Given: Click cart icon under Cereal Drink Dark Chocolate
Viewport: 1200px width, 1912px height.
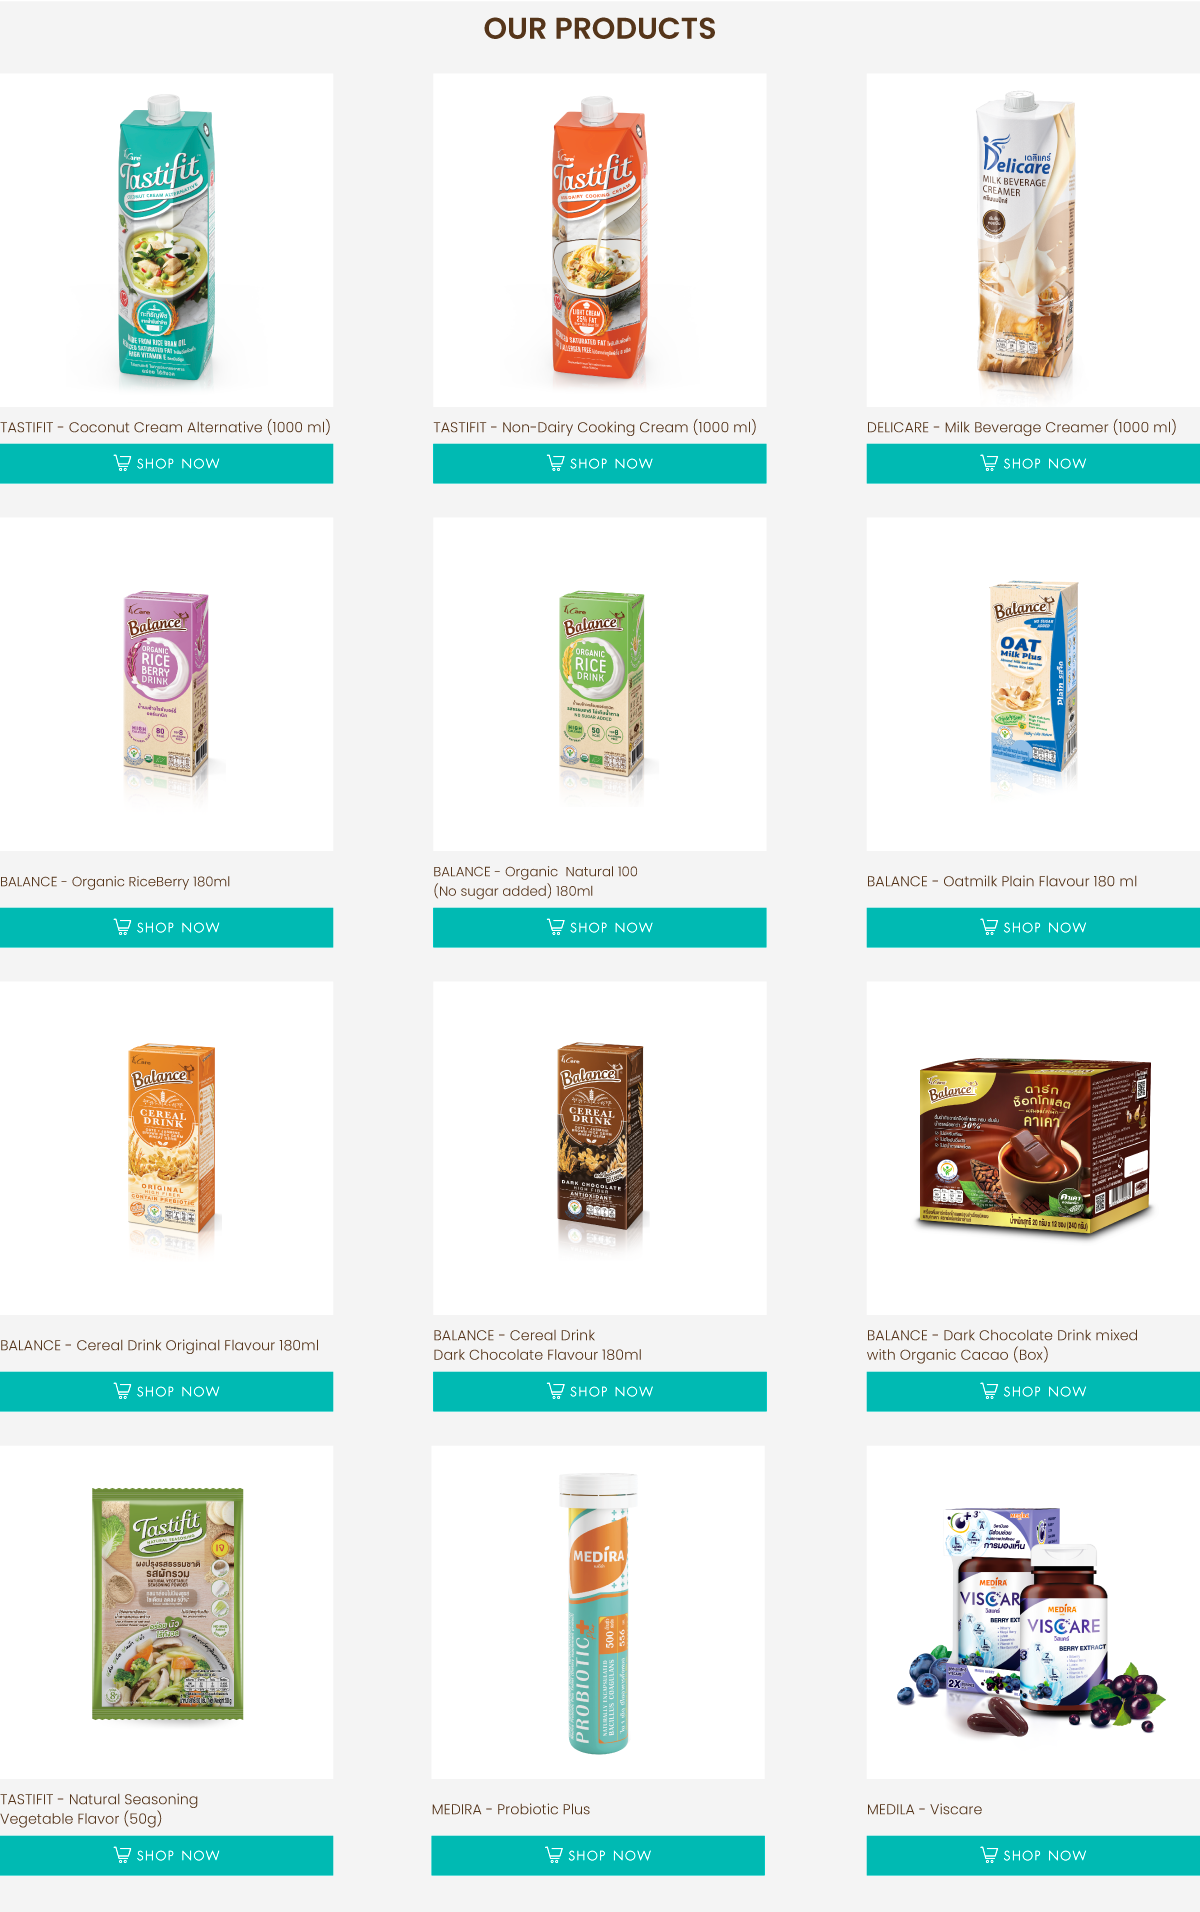Looking at the screenshot, I should tap(555, 1391).
